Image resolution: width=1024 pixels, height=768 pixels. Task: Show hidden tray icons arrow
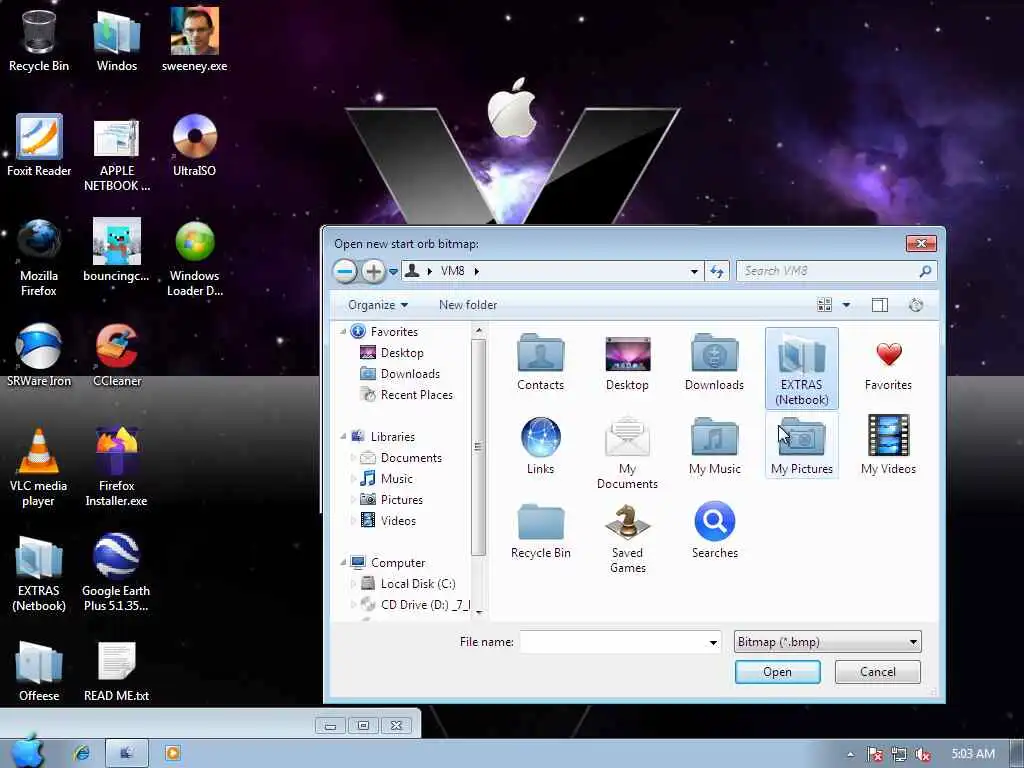pos(850,755)
